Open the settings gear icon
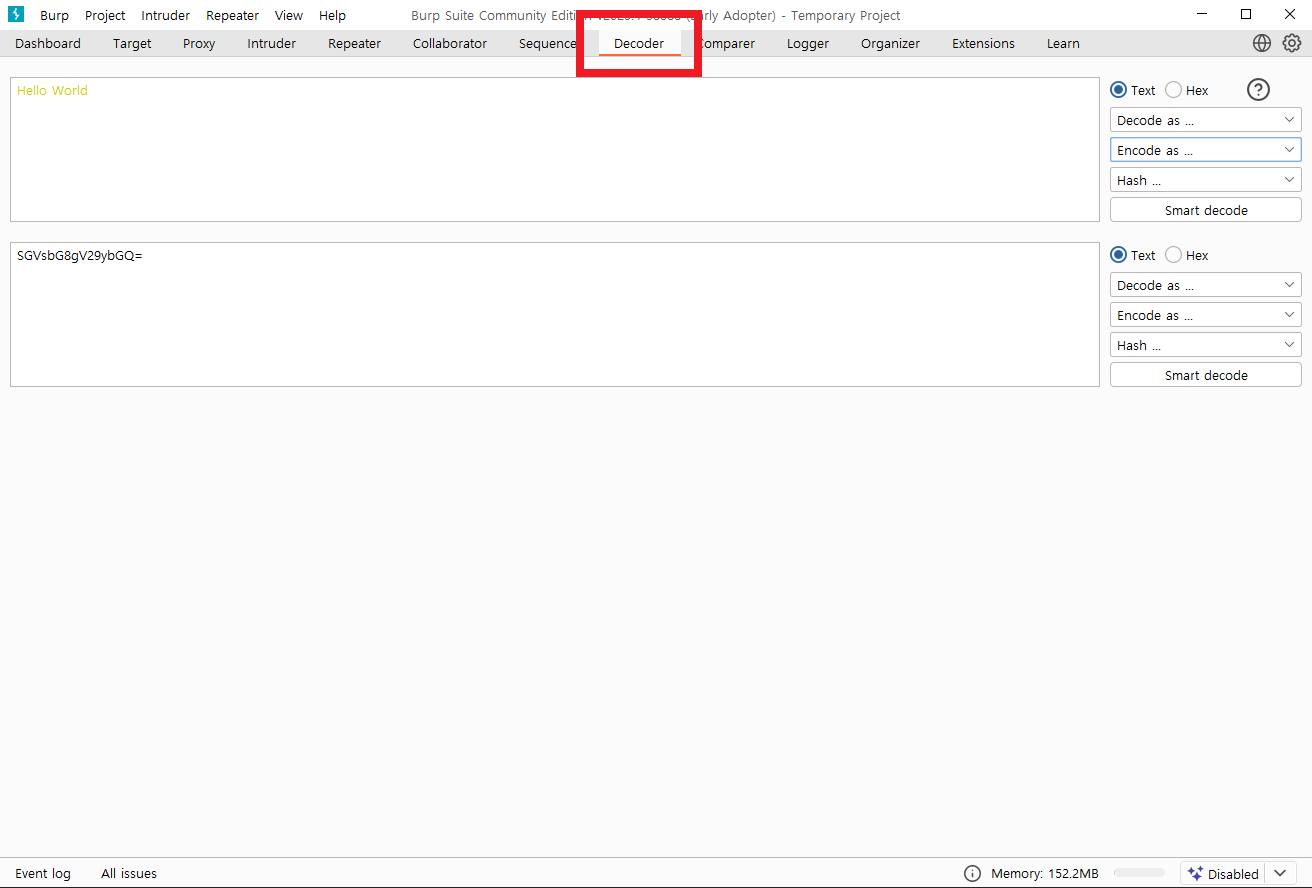Screen dimensions: 1312x888 click(1292, 43)
